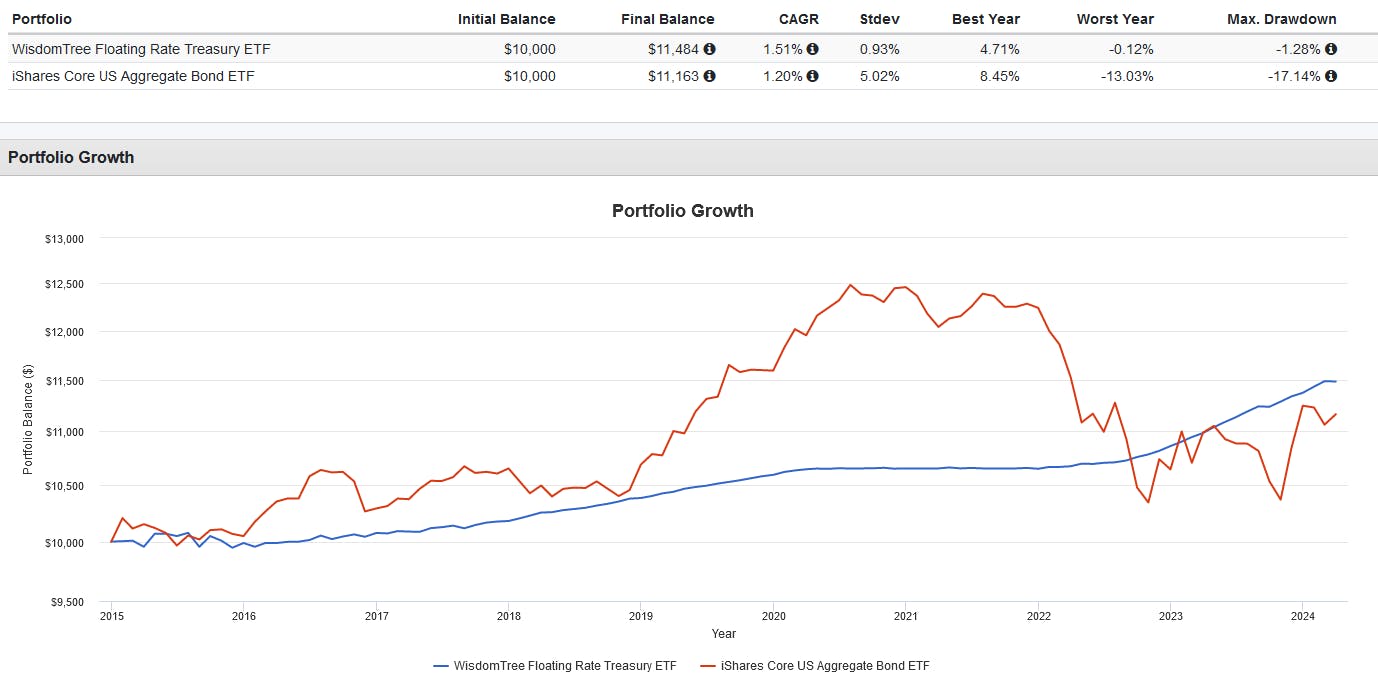Toggle iShares Core US Aggregate legend label
Image resolution: width=1378 pixels, height=678 pixels.
825,665
